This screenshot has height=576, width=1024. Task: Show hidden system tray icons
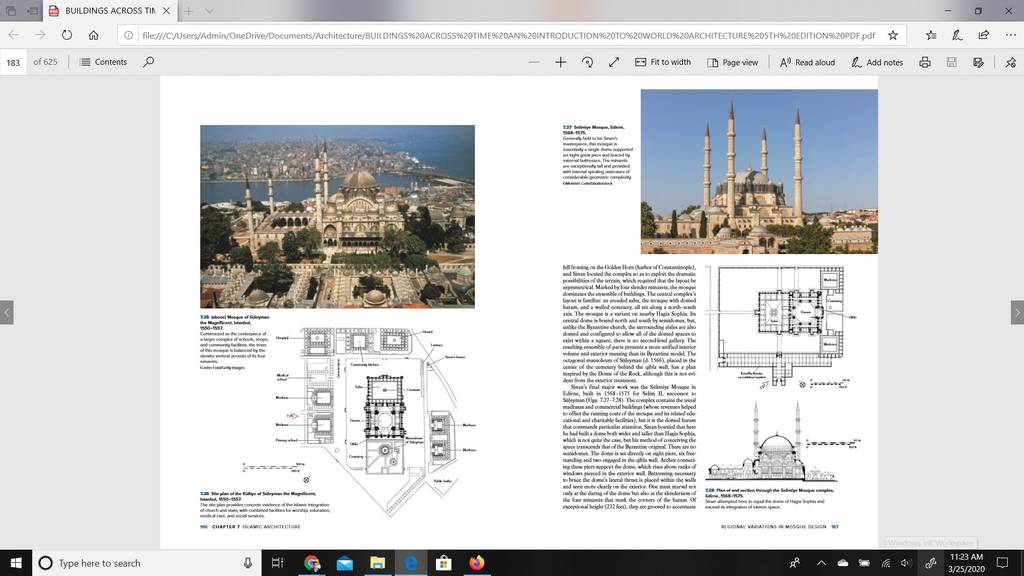pos(822,563)
